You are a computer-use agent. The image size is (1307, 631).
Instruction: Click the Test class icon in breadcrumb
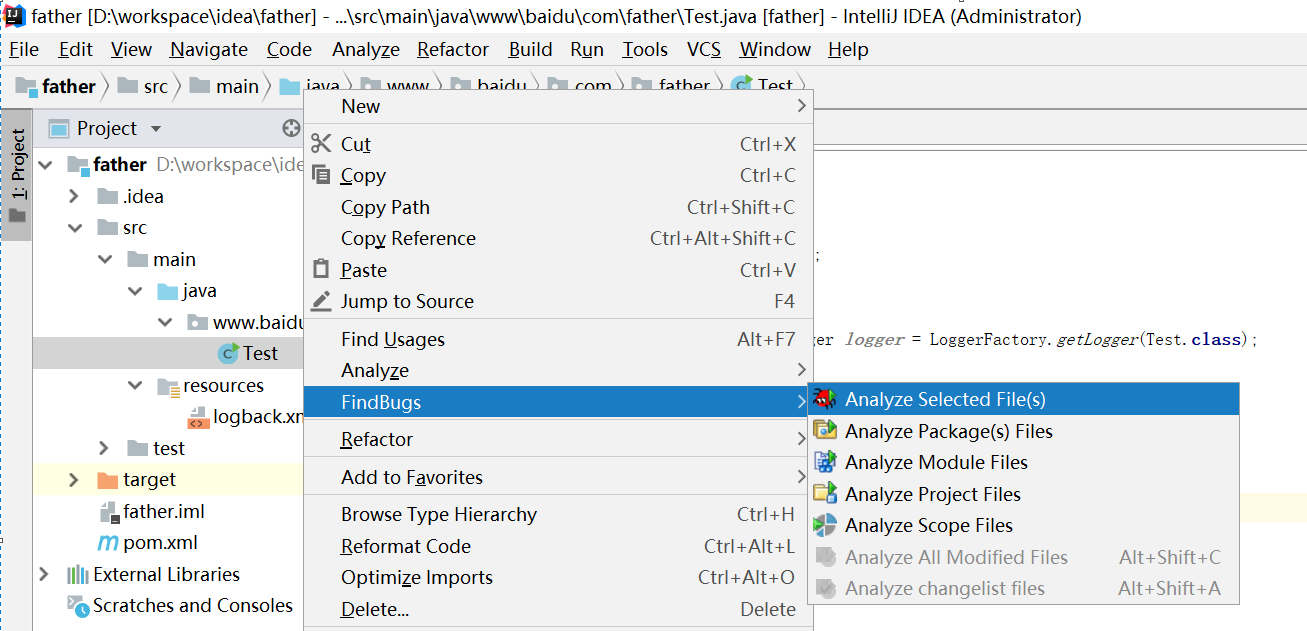tap(742, 86)
